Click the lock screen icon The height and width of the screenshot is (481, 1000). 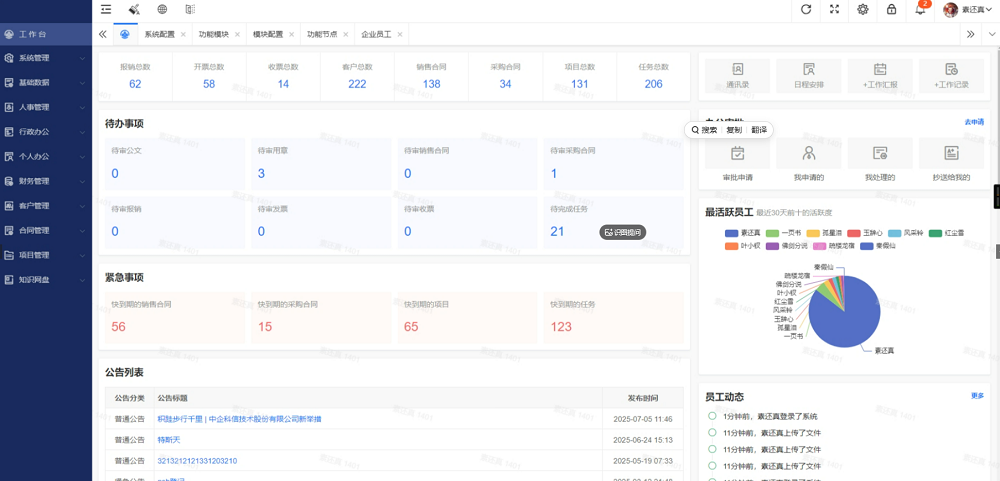pos(892,9)
